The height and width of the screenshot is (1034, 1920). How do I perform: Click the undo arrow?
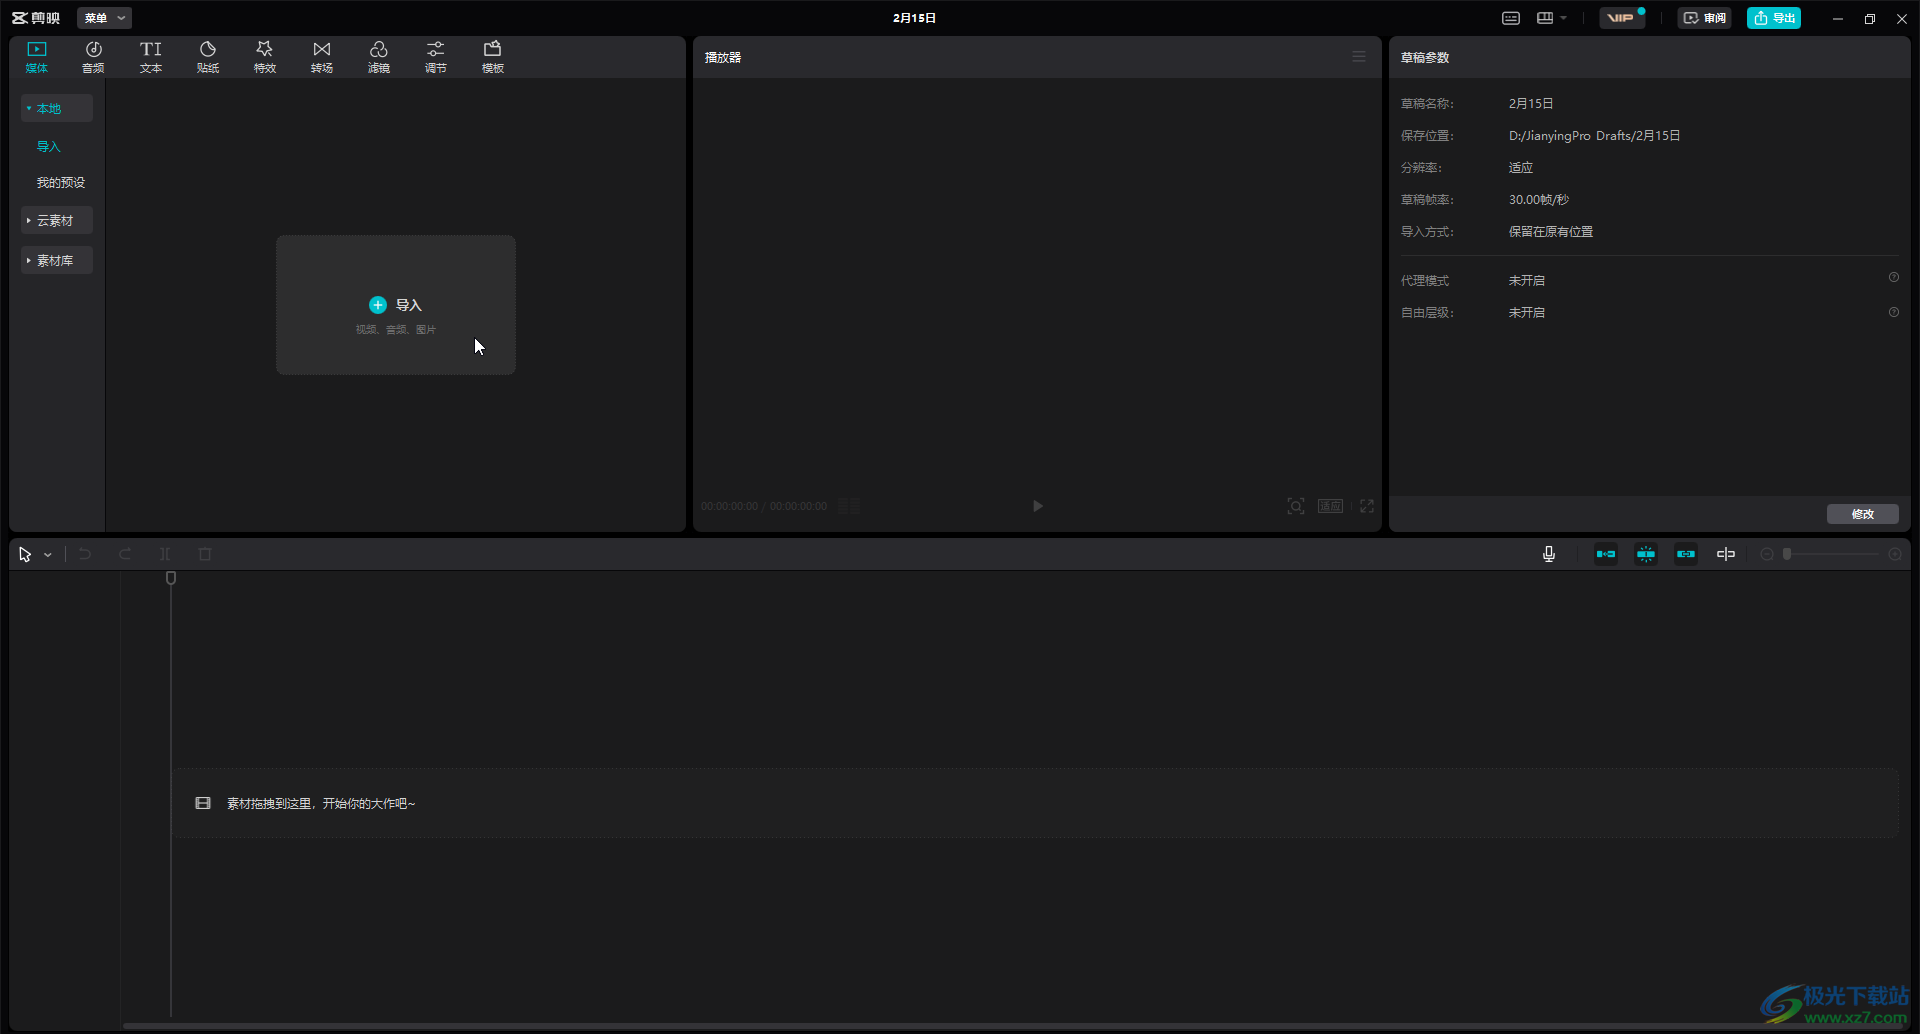(85, 554)
